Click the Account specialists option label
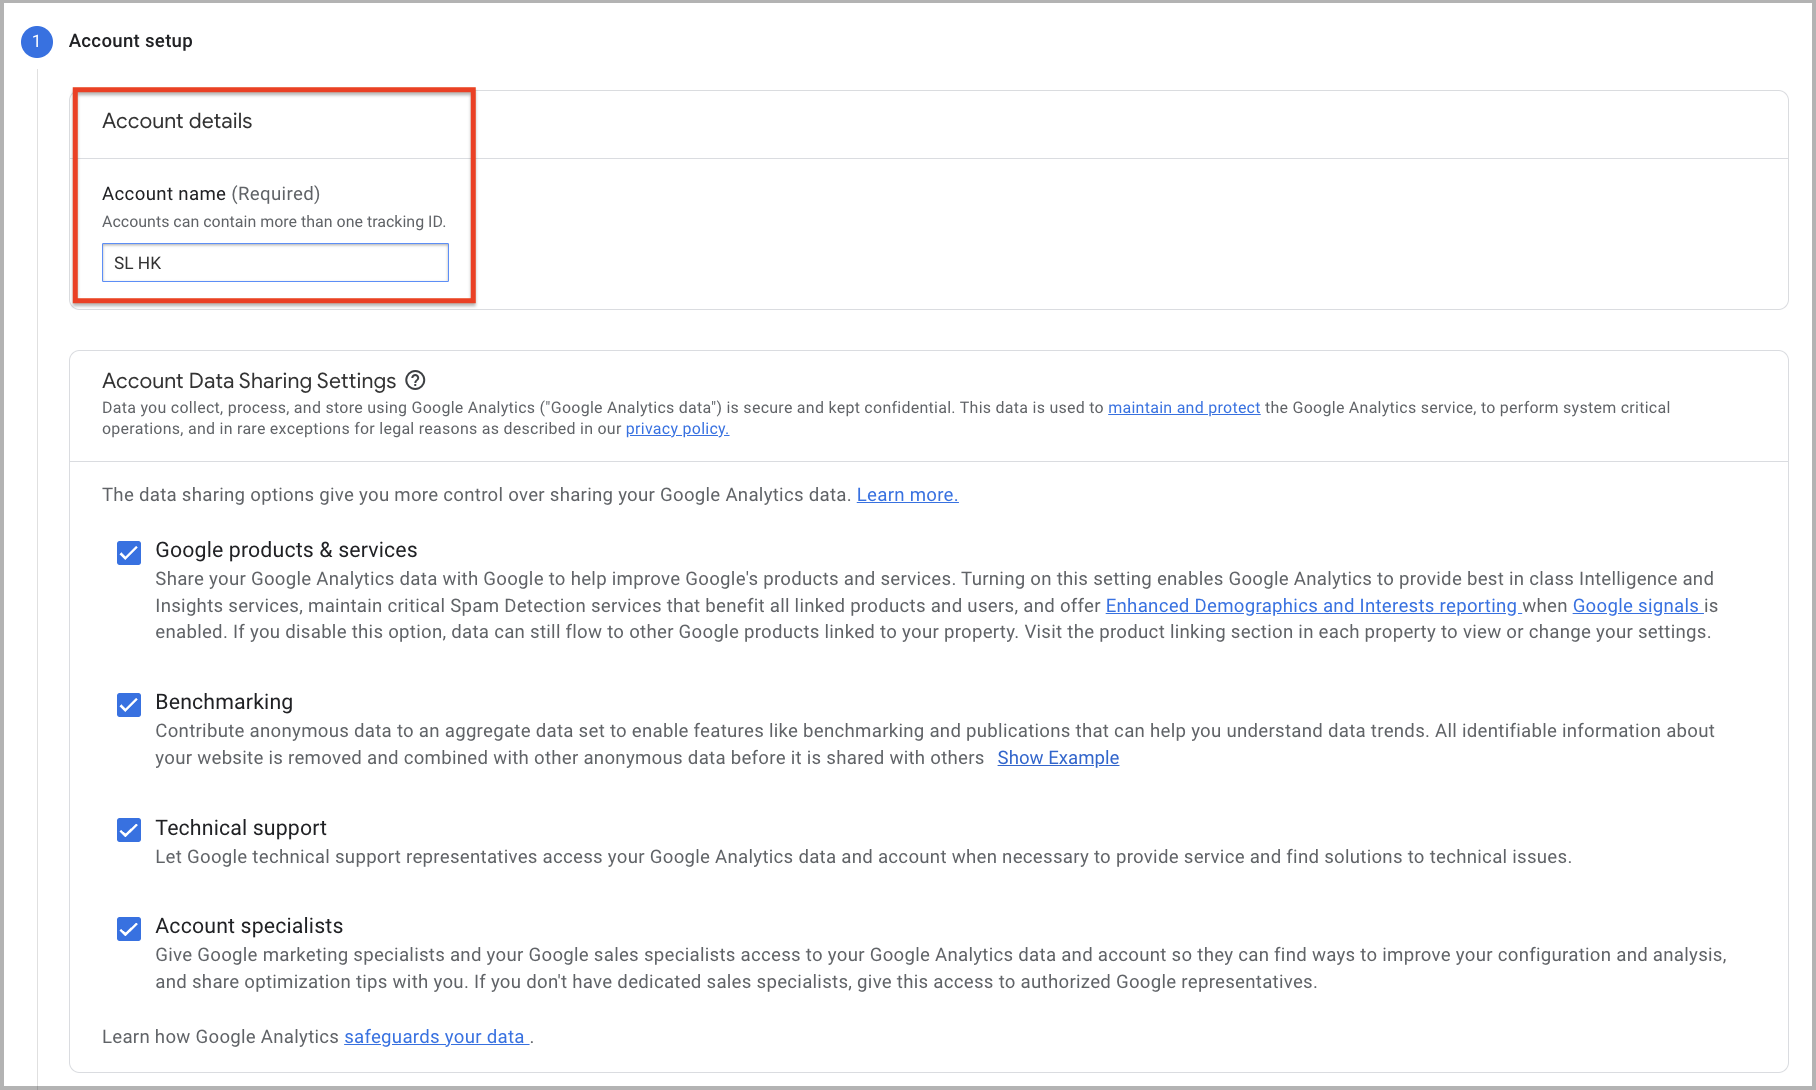The width and height of the screenshot is (1816, 1090). pyautogui.click(x=249, y=926)
